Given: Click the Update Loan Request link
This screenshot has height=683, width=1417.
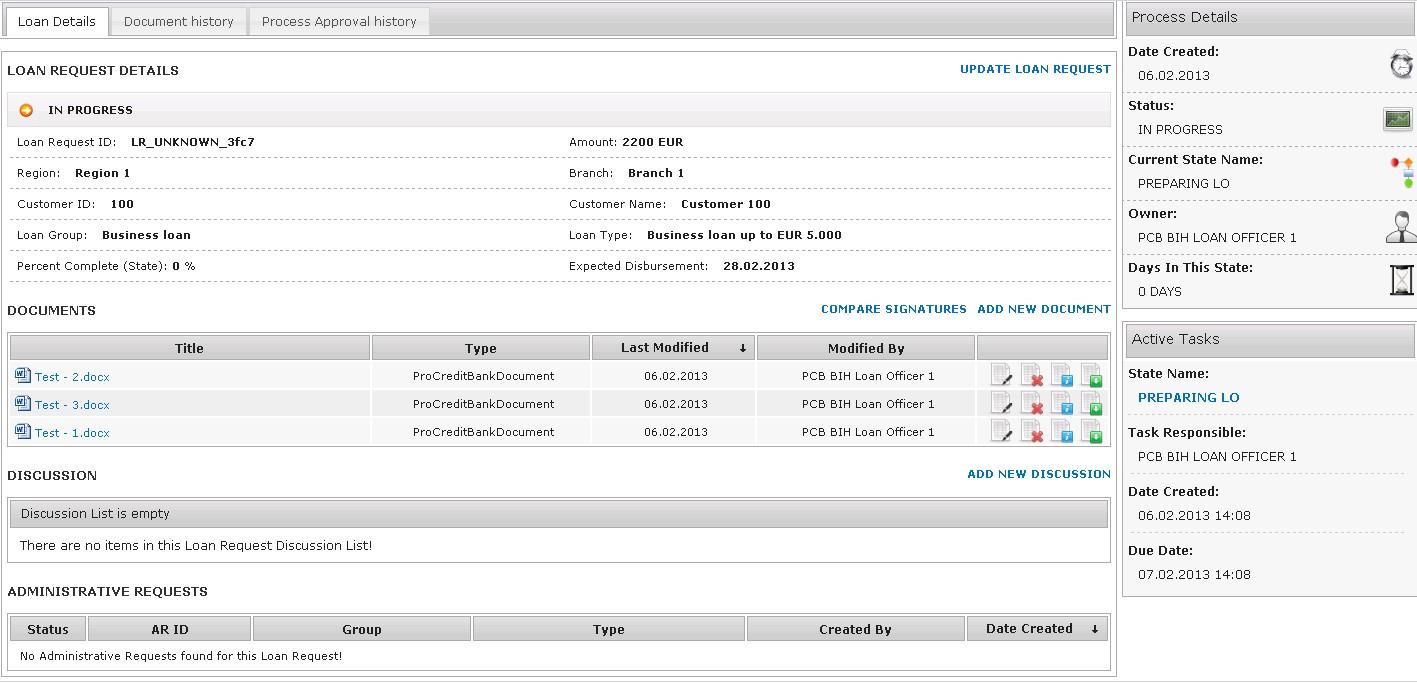Looking at the screenshot, I should (1035, 69).
